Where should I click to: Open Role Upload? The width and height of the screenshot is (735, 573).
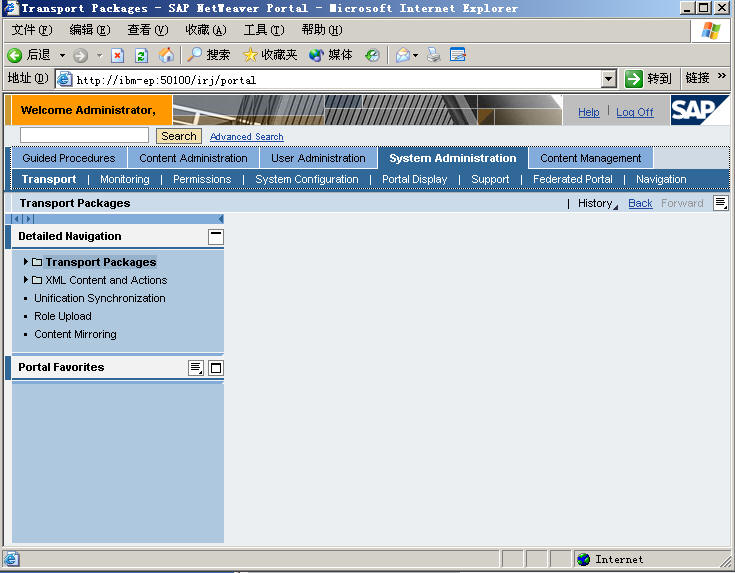pyautogui.click(x=63, y=317)
